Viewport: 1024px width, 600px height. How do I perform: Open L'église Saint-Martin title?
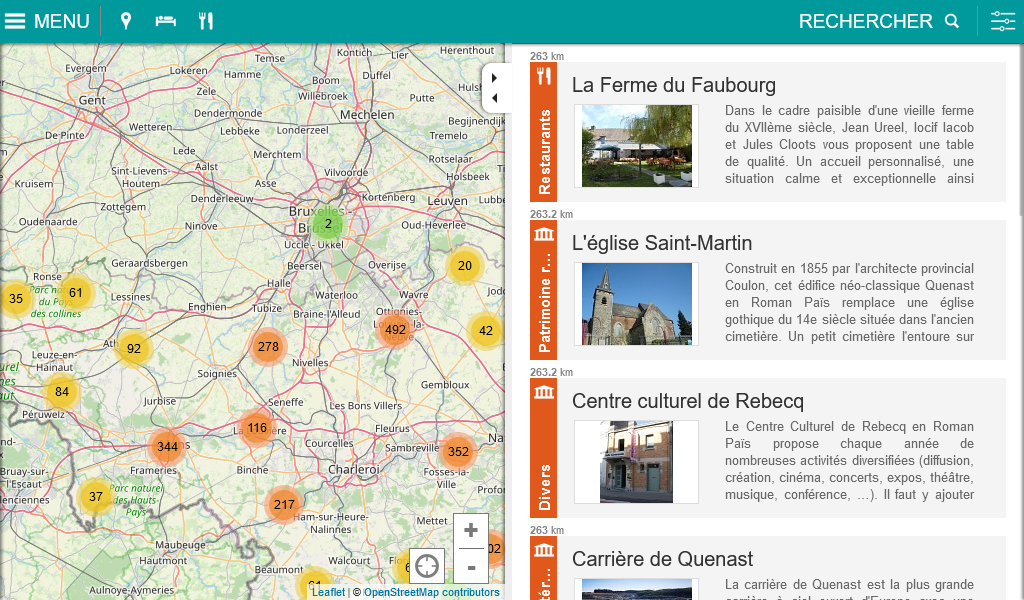pos(662,243)
